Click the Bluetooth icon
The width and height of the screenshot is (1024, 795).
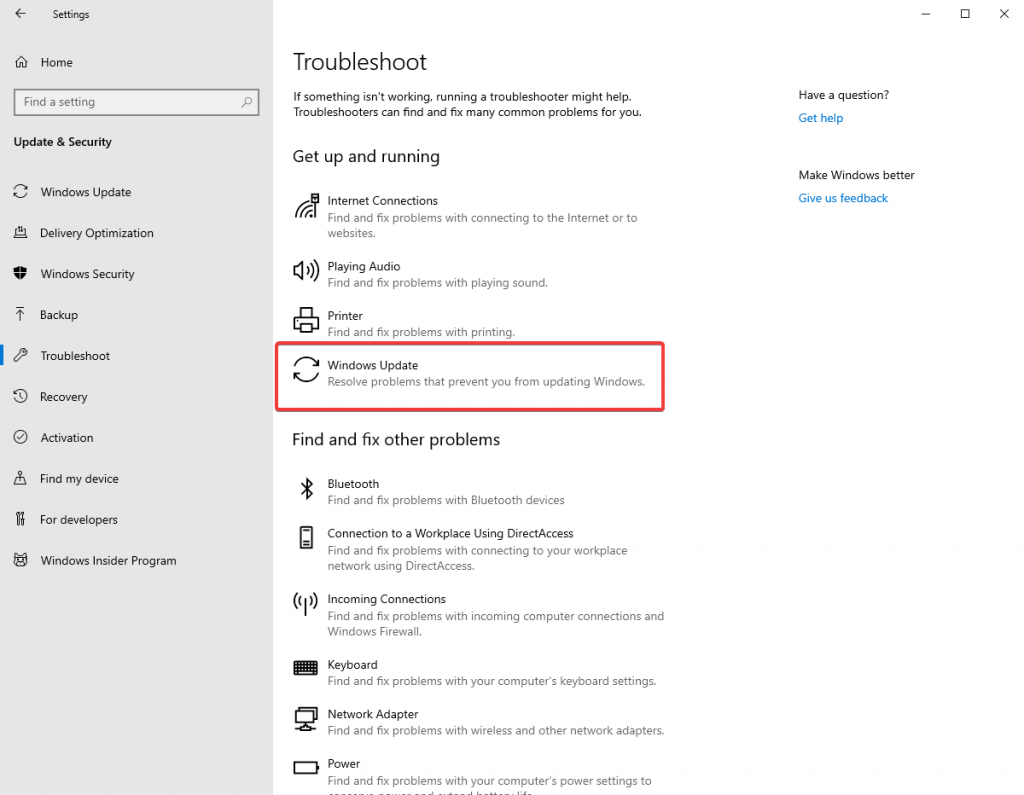click(x=306, y=489)
